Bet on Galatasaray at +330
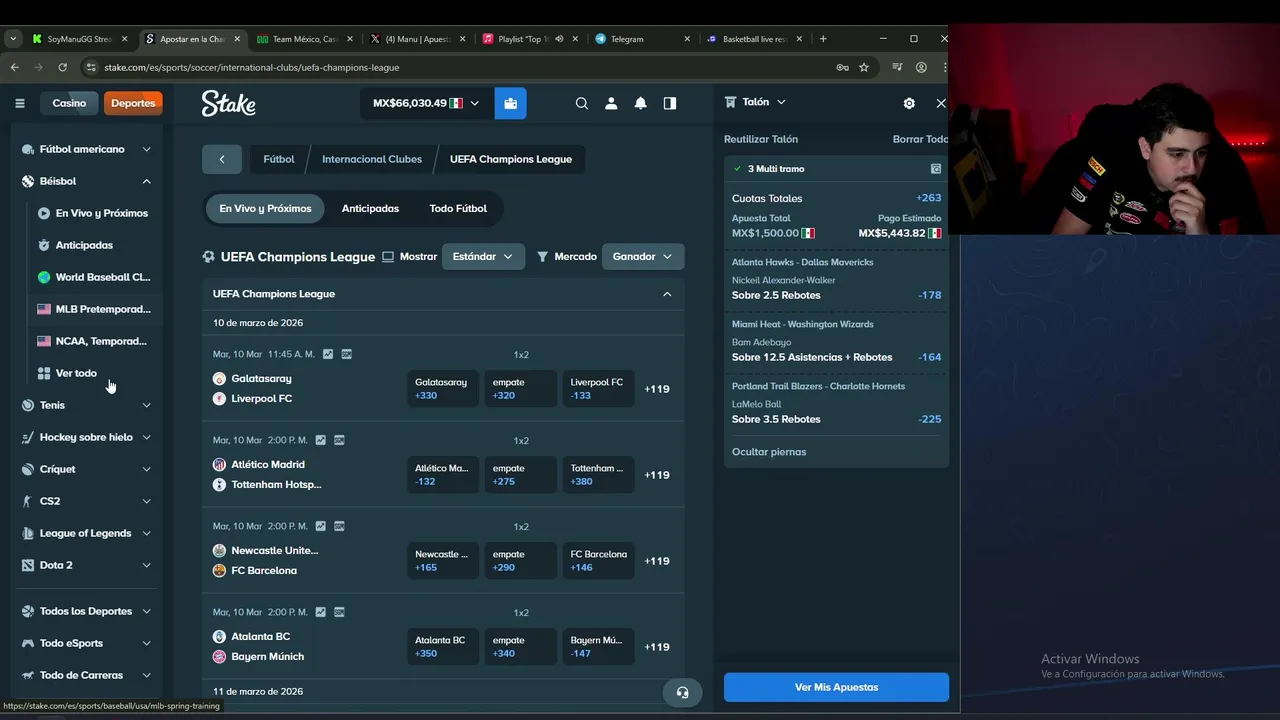This screenshot has width=1280, height=720. pos(443,389)
